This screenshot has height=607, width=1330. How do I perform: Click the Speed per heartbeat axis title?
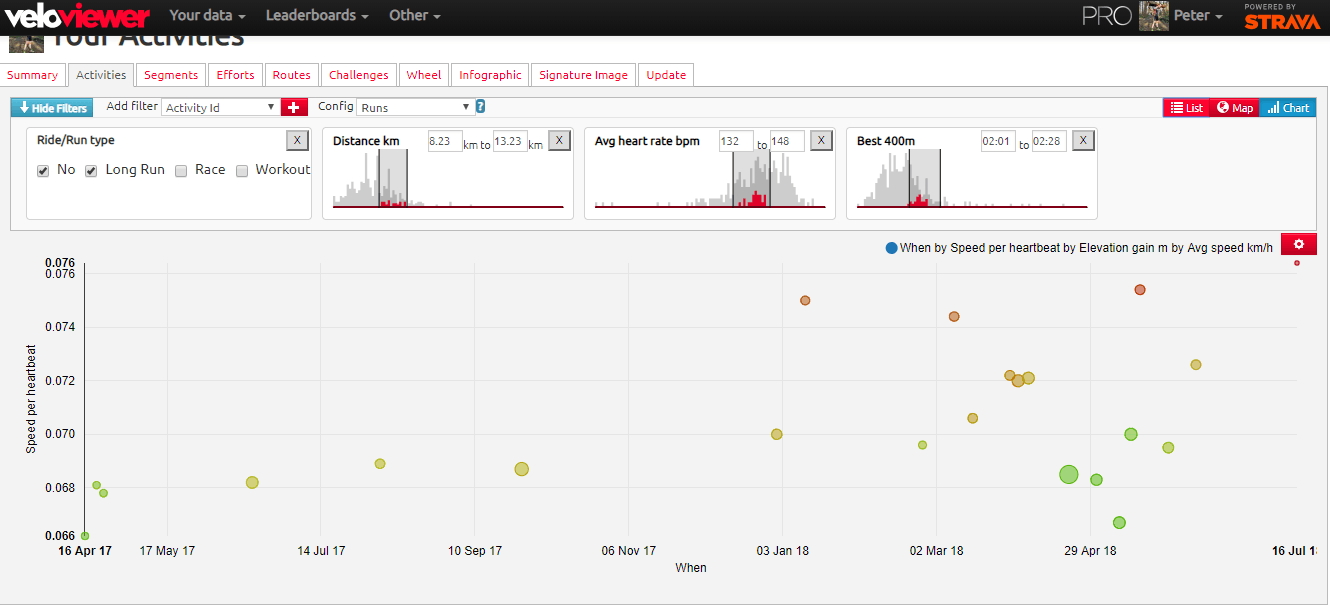click(x=31, y=399)
